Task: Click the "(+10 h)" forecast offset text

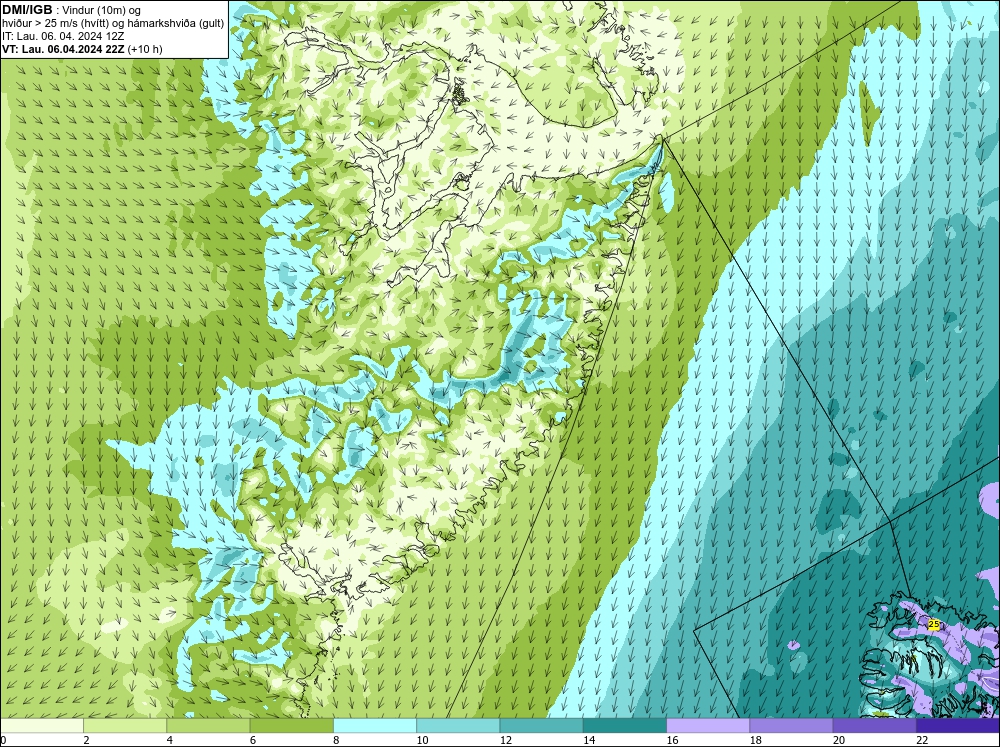Action: (x=145, y=49)
